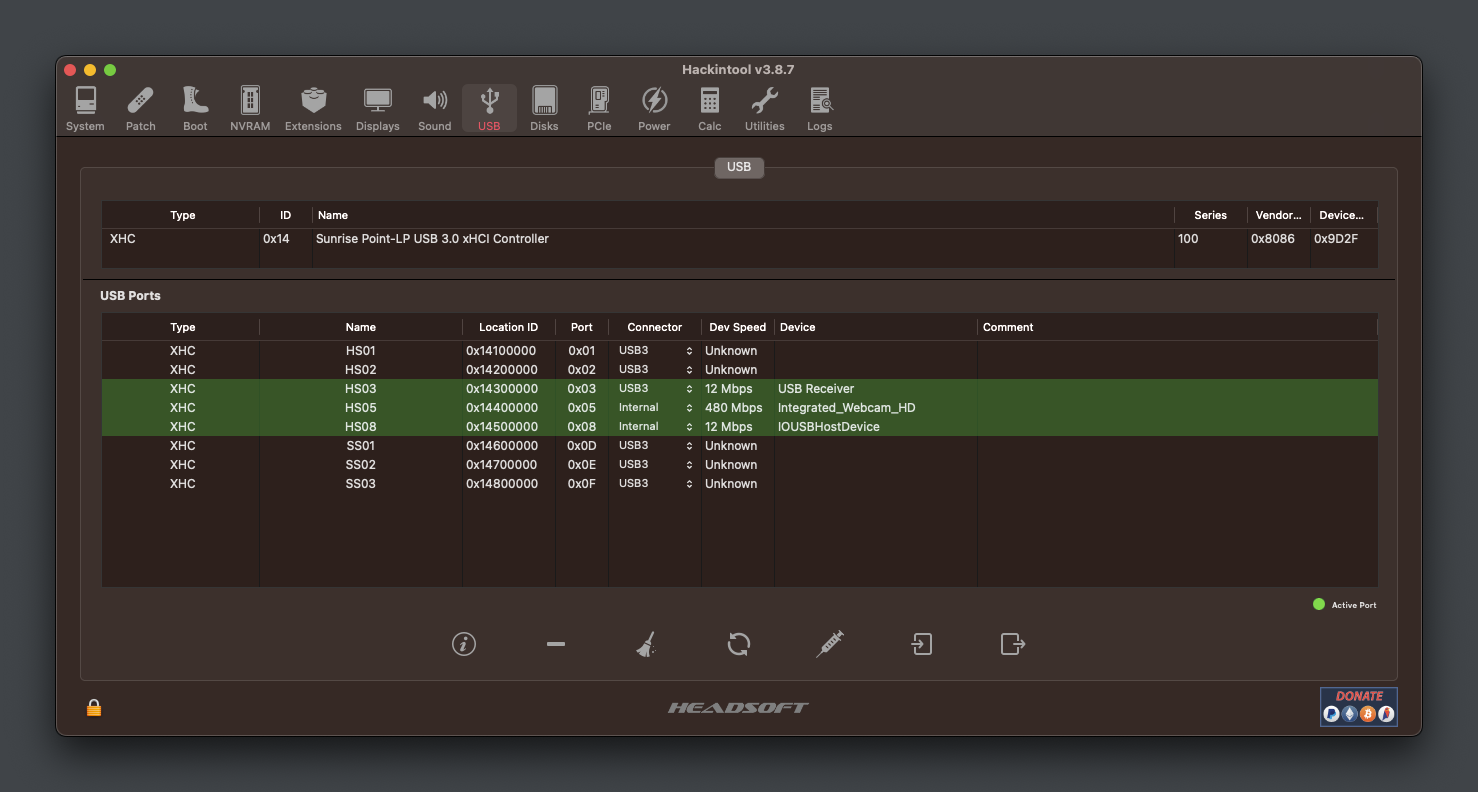
Task: Click the Headsoft logo
Action: coord(738,708)
